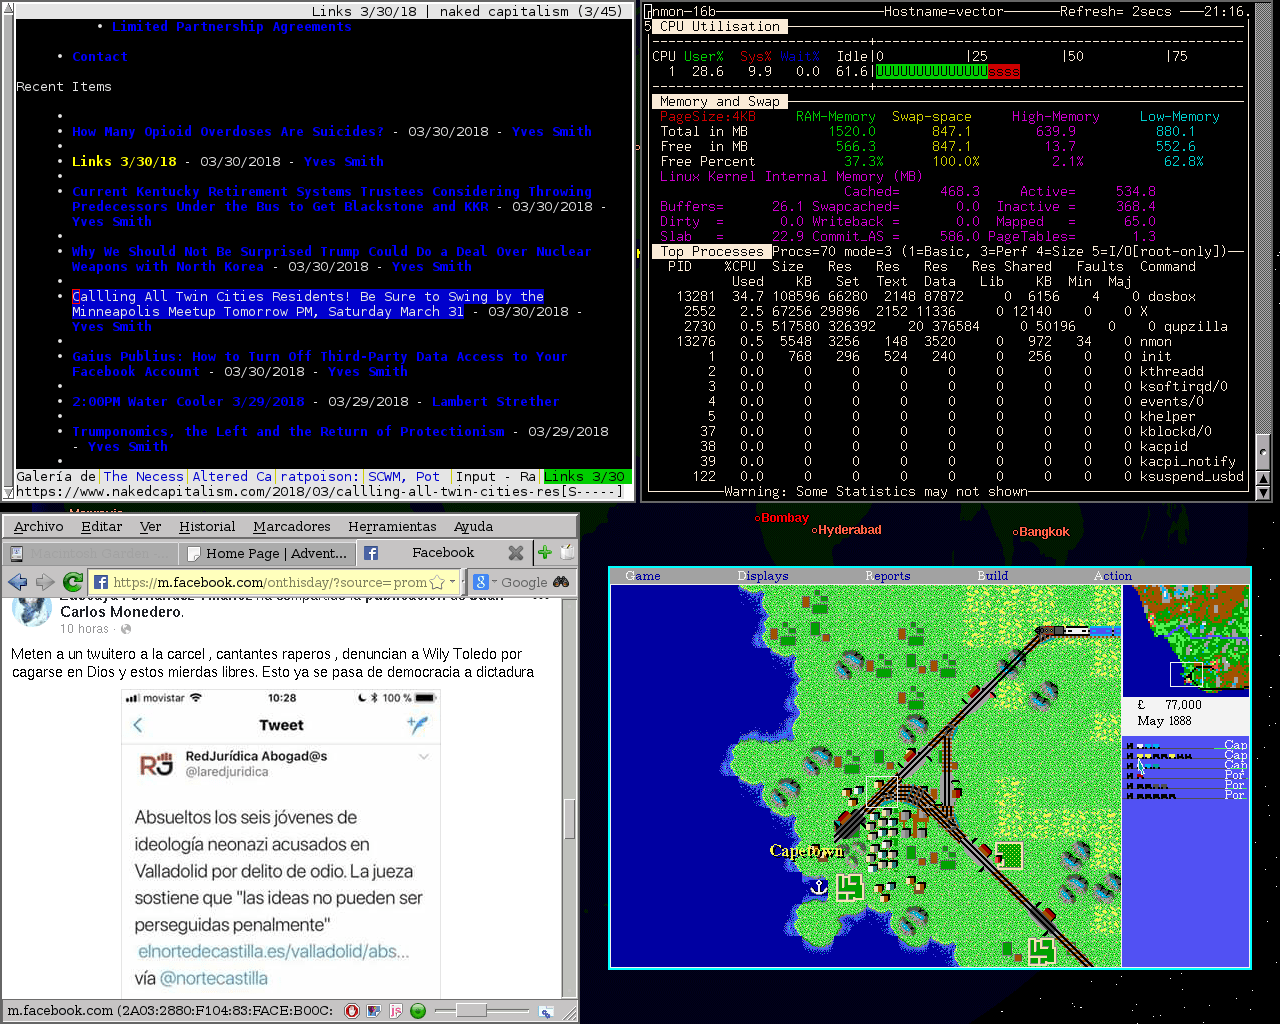
Task: Open a new tab with the green plus
Action: pos(544,552)
